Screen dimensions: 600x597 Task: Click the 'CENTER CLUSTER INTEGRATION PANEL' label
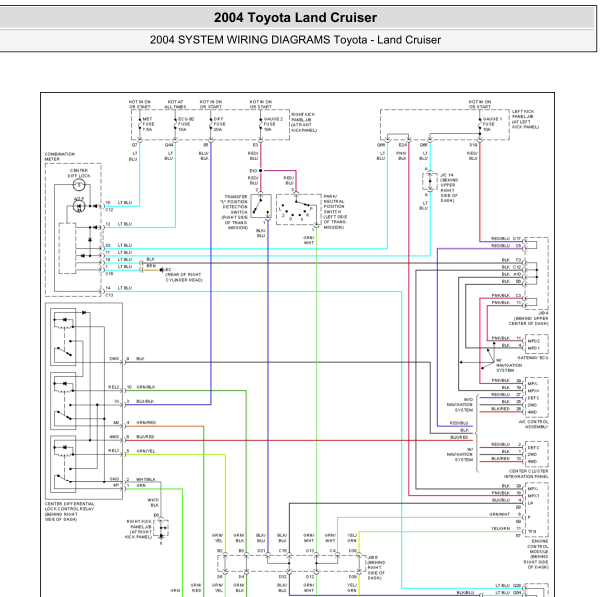point(526,474)
